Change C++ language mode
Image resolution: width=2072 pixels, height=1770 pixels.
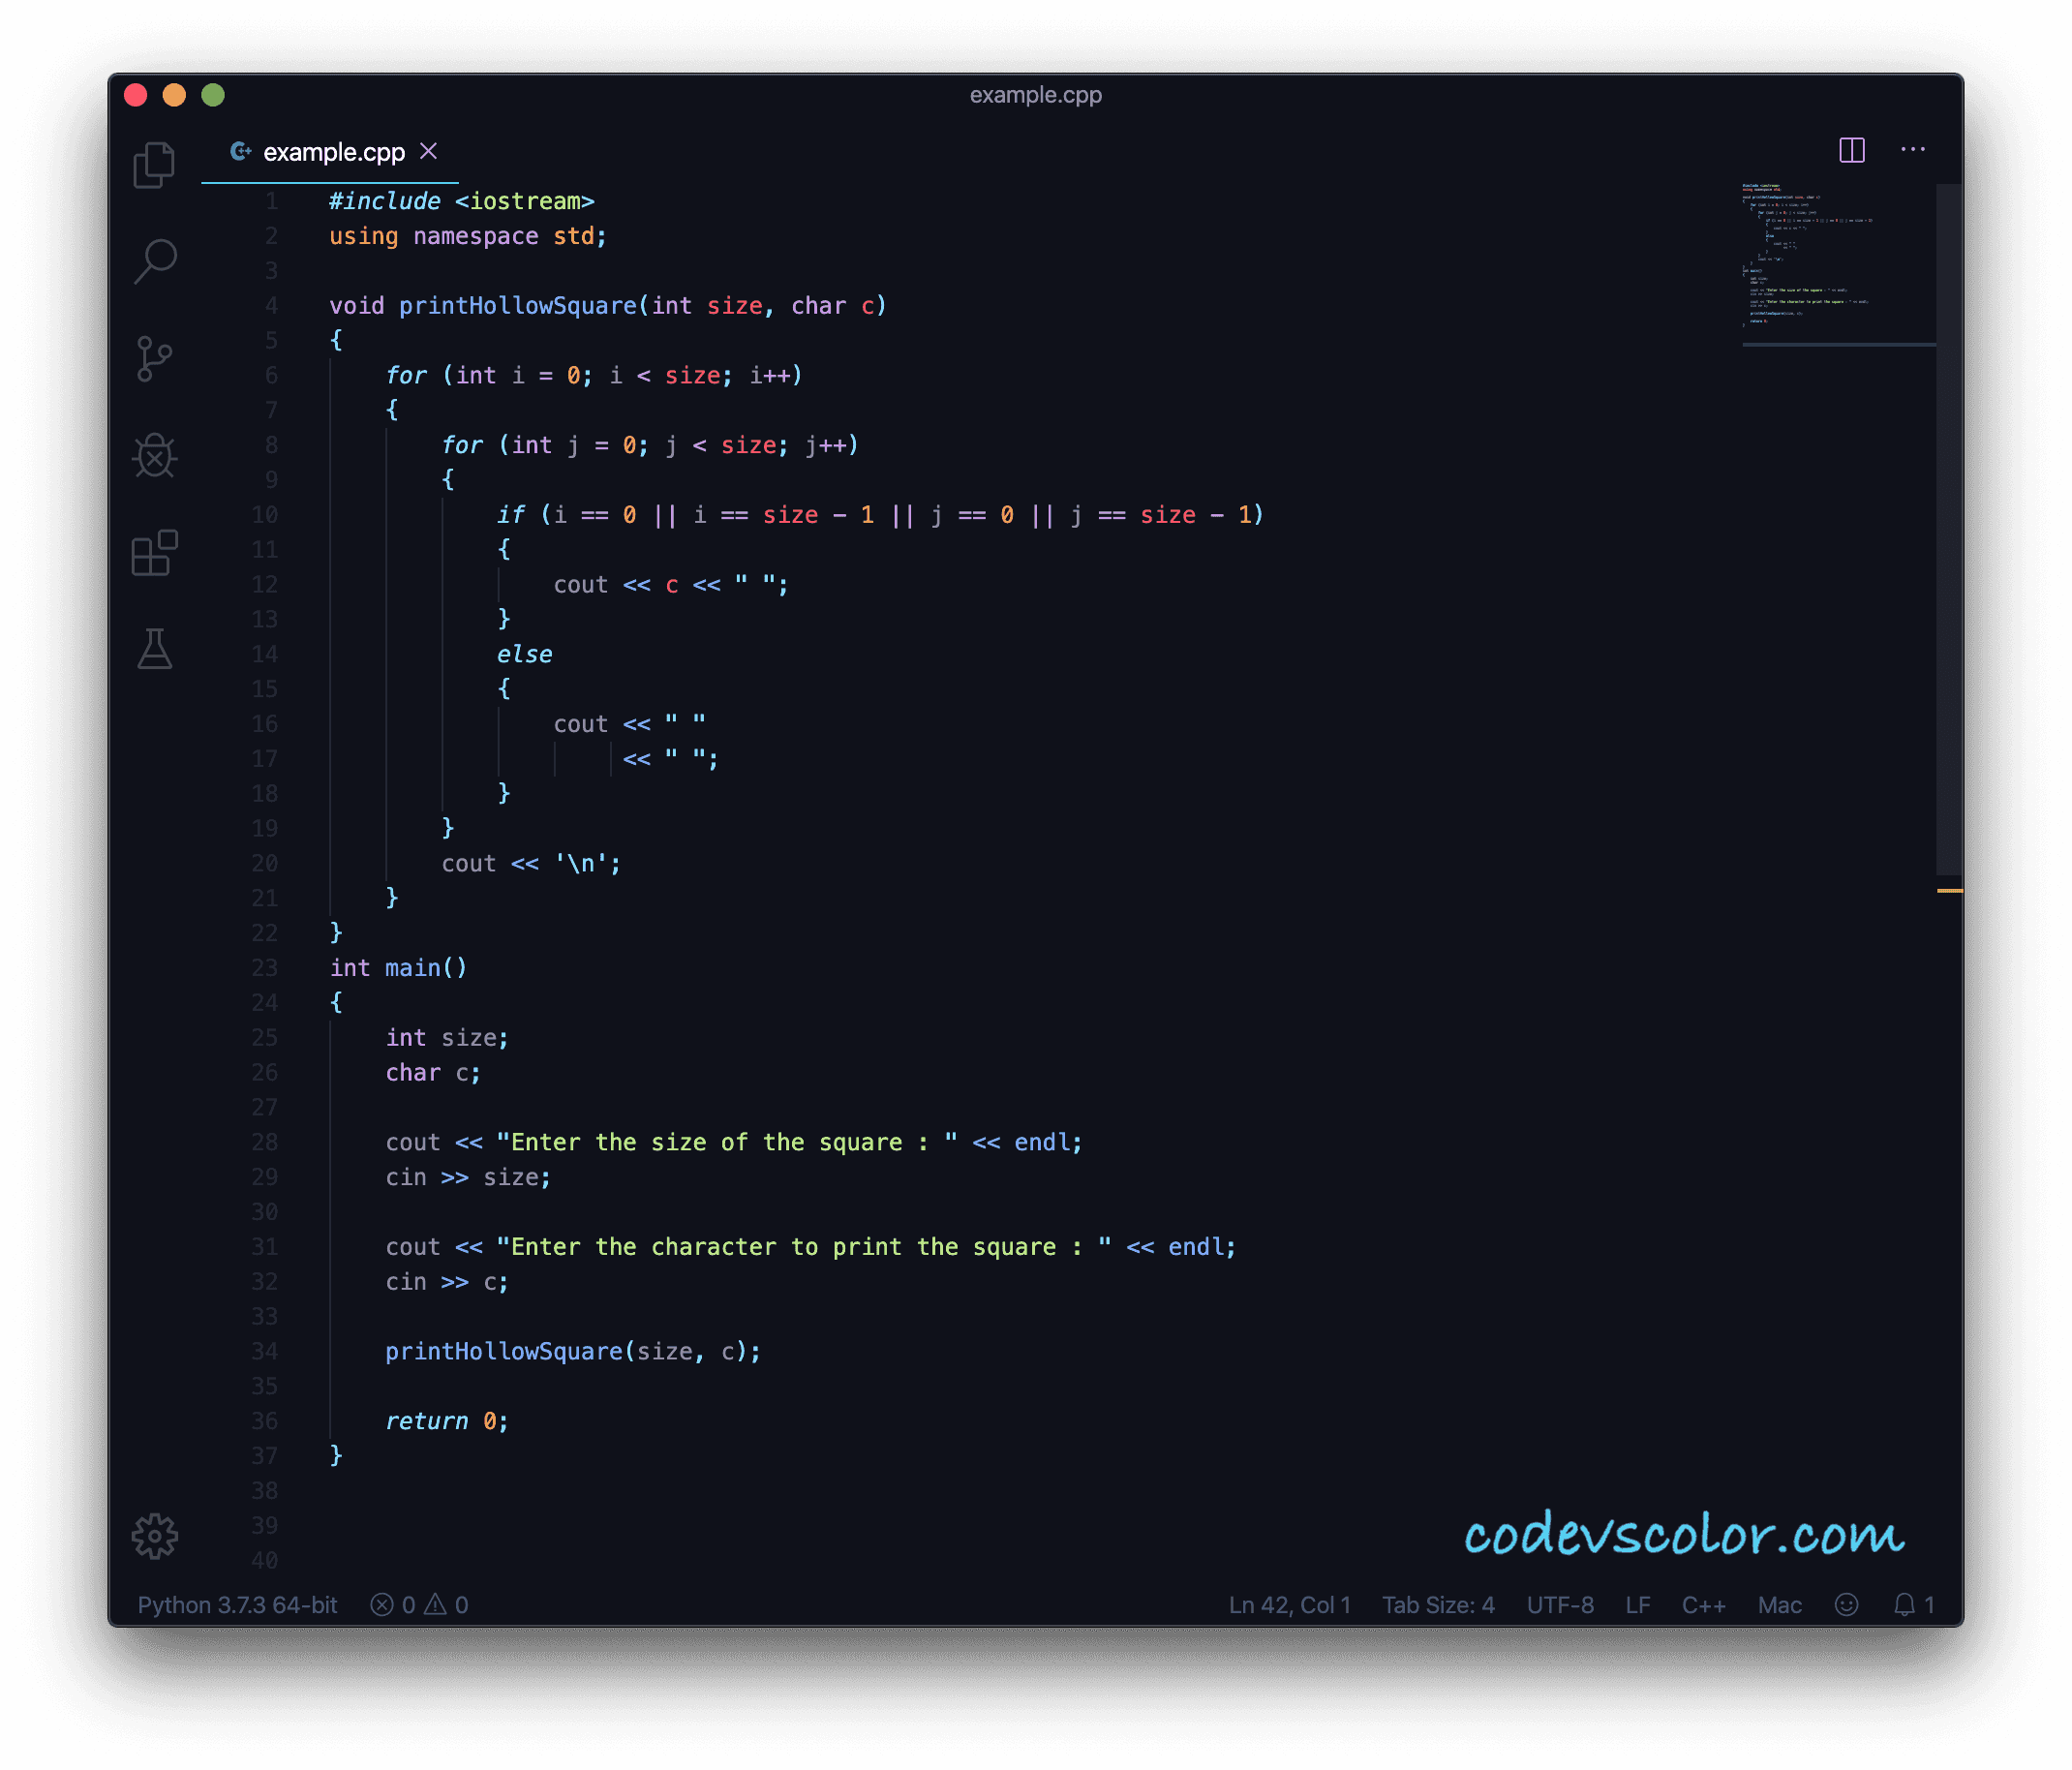(1703, 1605)
